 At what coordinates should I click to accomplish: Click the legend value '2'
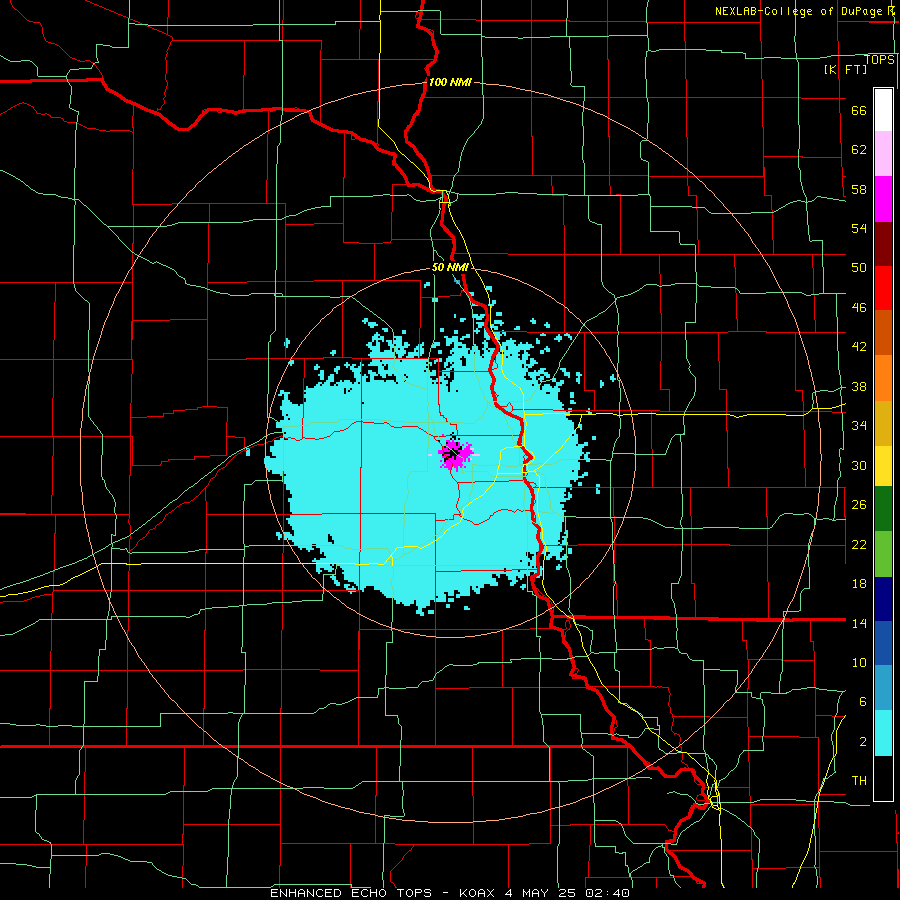(862, 742)
